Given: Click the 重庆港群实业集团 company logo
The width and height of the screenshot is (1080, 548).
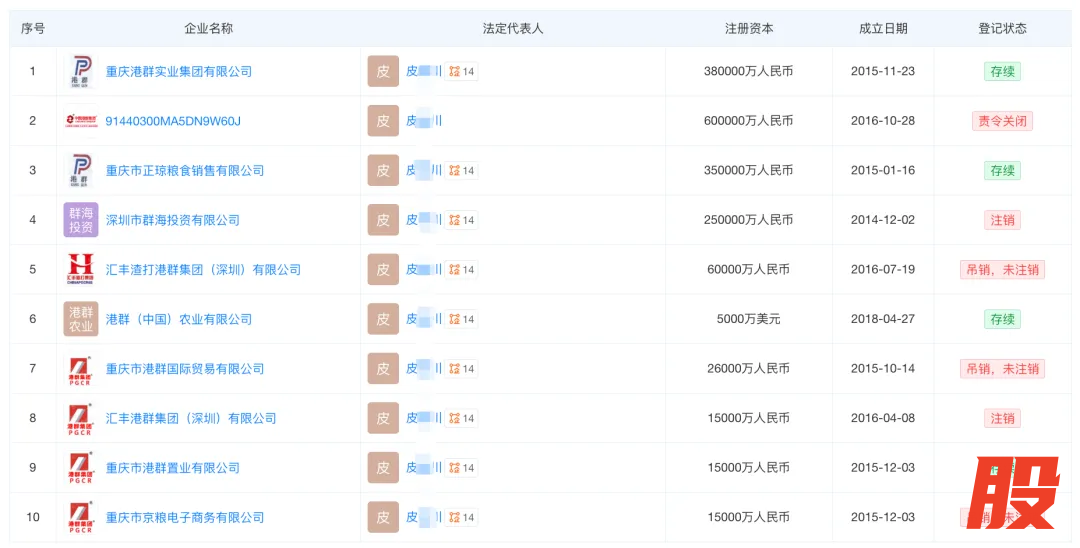Looking at the screenshot, I should pyautogui.click(x=81, y=72).
